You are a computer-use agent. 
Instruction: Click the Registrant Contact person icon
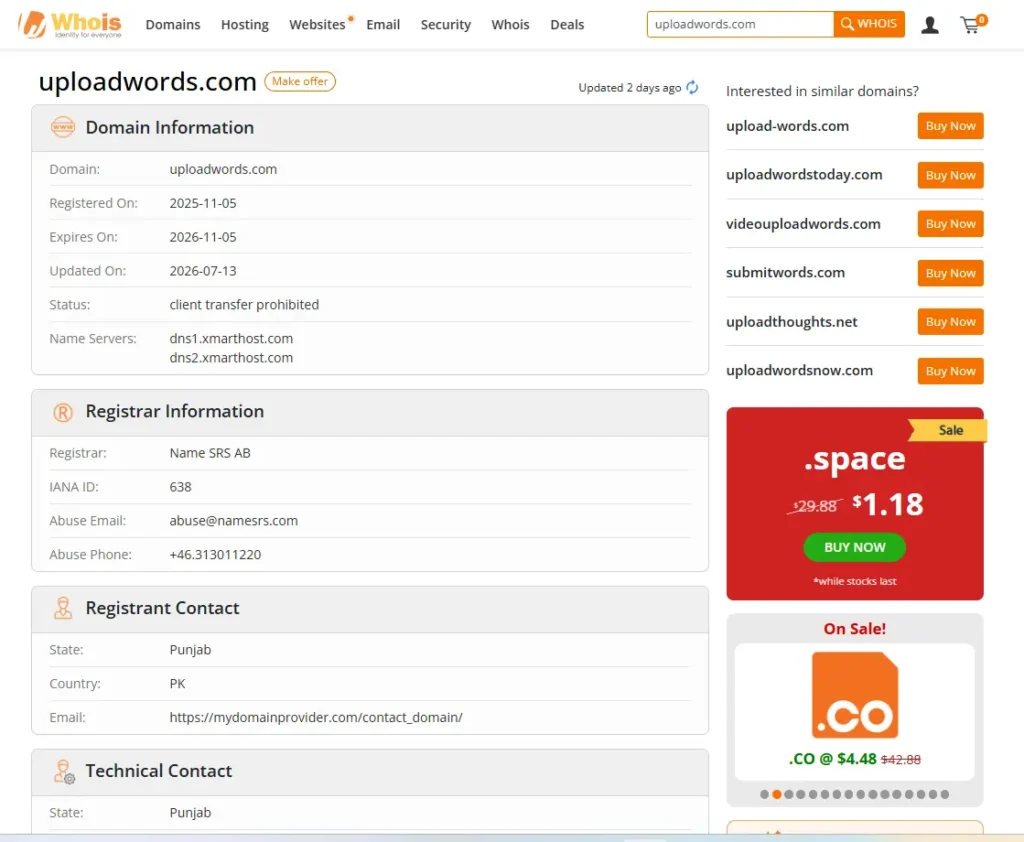click(63, 608)
